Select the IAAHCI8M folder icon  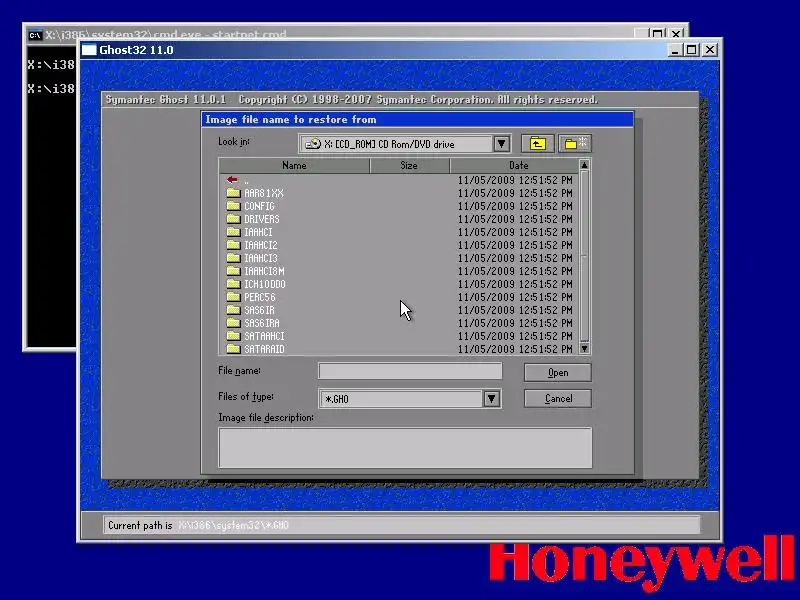[x=233, y=271]
